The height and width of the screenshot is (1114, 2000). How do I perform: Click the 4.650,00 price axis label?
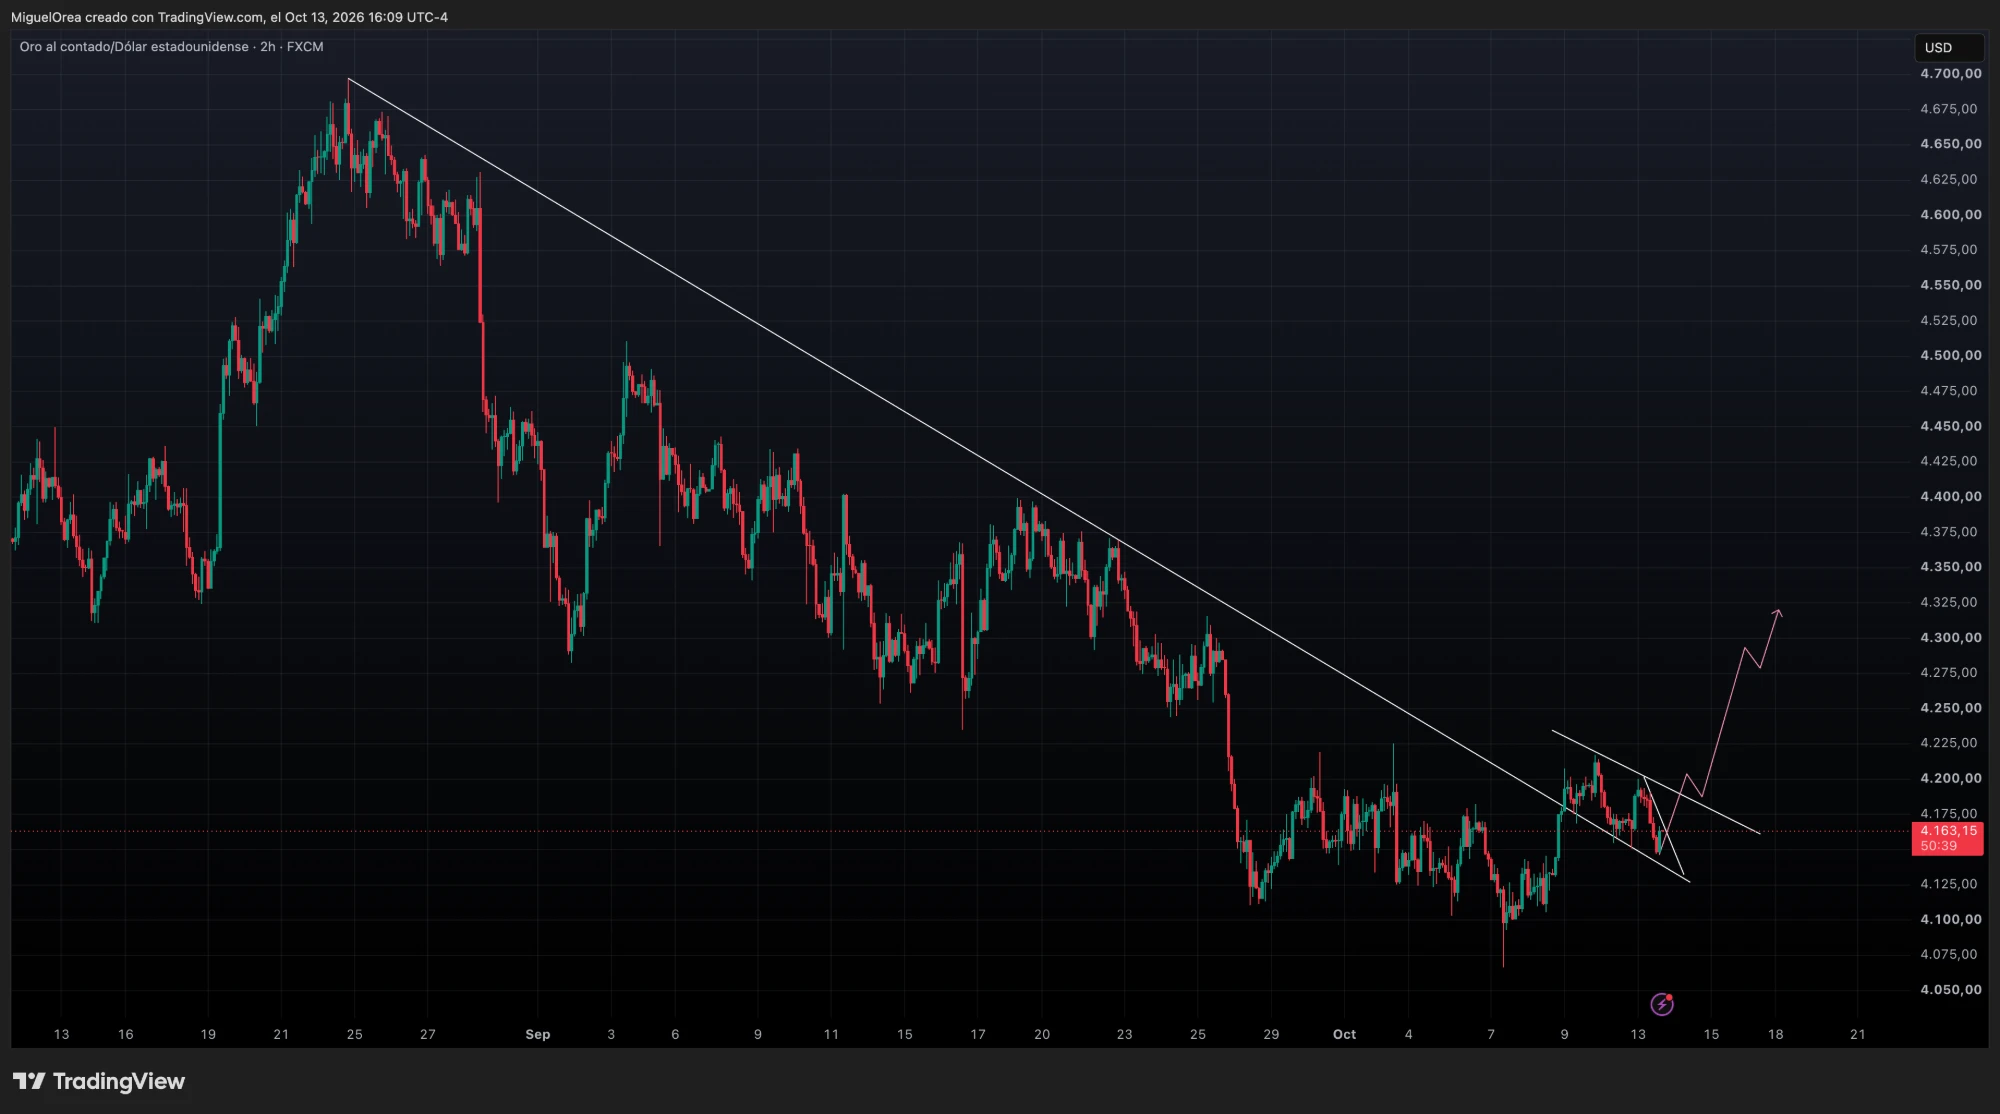click(x=1950, y=144)
